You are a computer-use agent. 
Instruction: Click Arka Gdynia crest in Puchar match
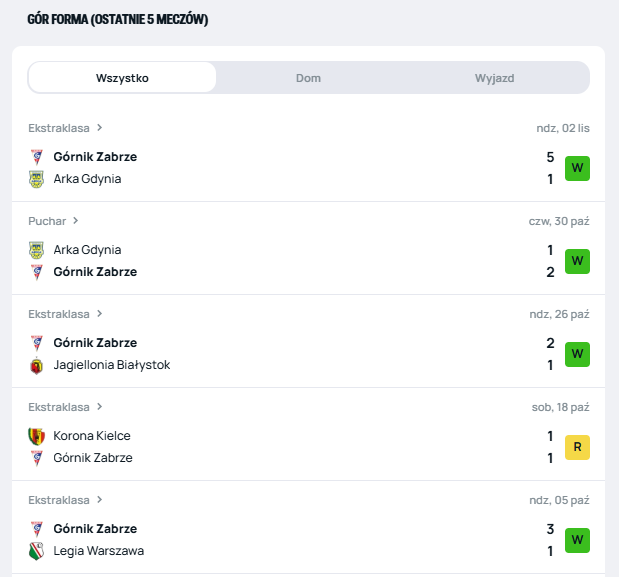point(36,250)
